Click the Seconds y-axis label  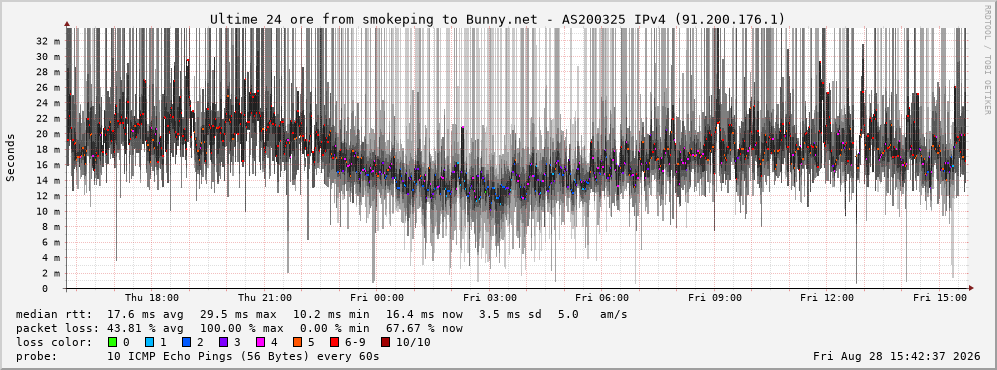[x=11, y=157]
